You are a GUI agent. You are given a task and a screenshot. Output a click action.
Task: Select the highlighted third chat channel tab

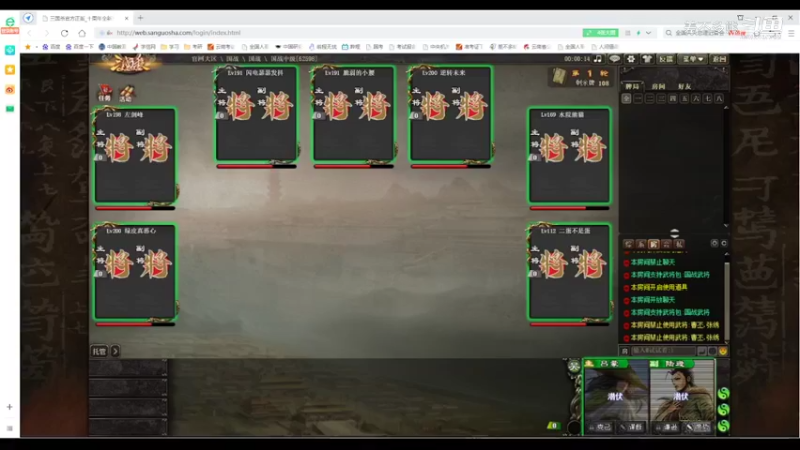654,244
